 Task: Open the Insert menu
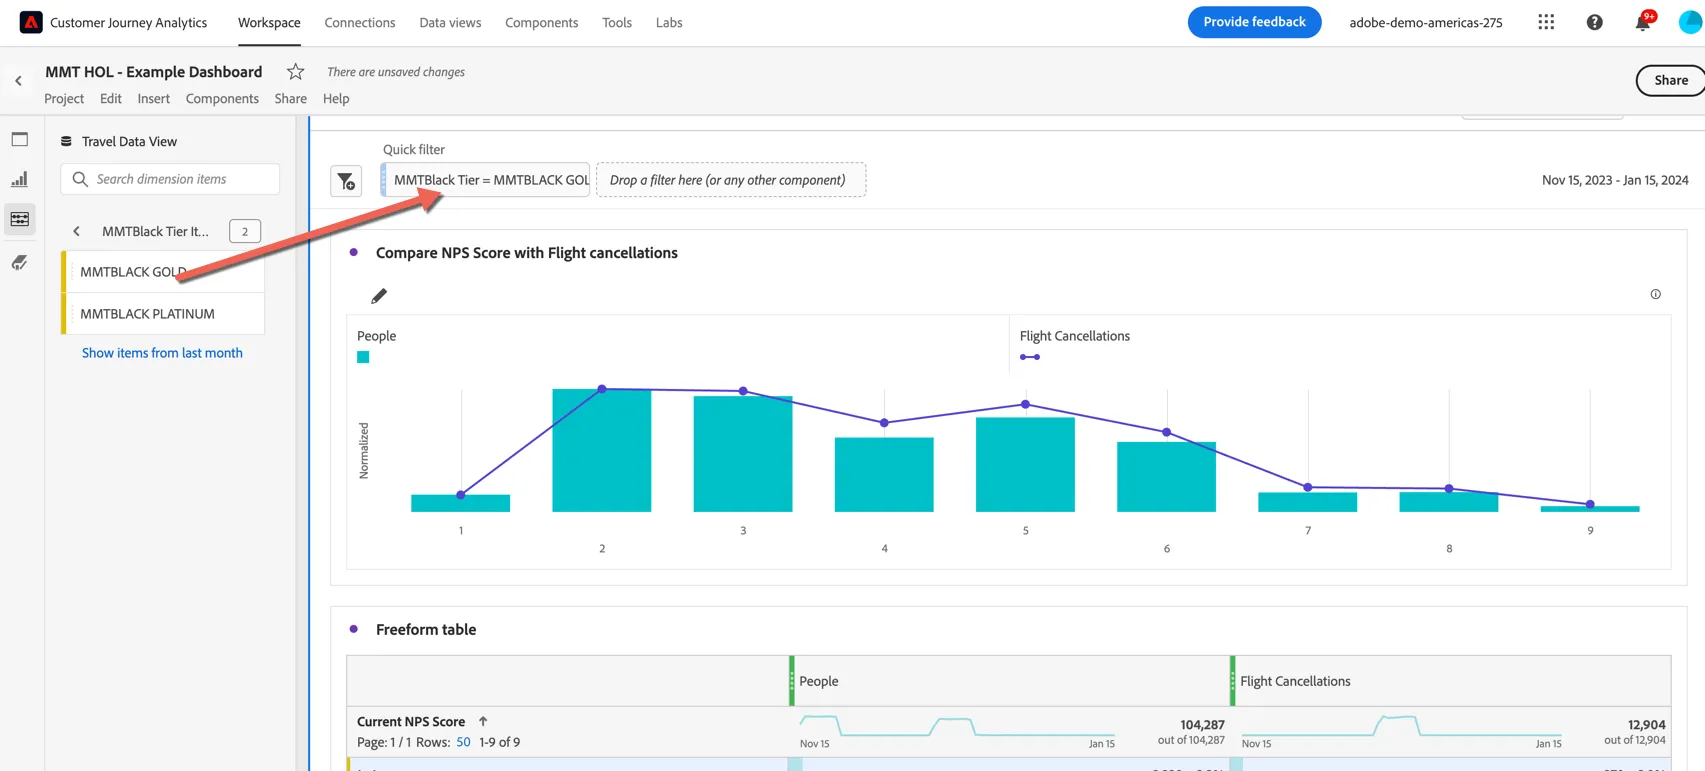click(154, 98)
